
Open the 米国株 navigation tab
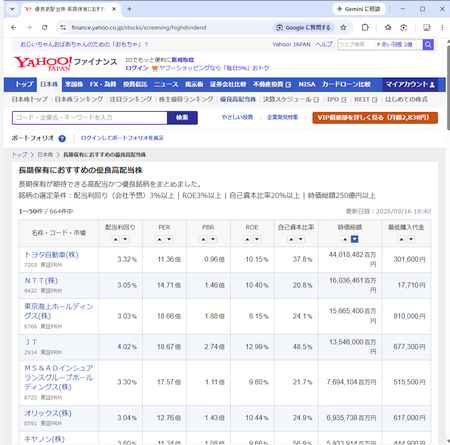(x=74, y=85)
